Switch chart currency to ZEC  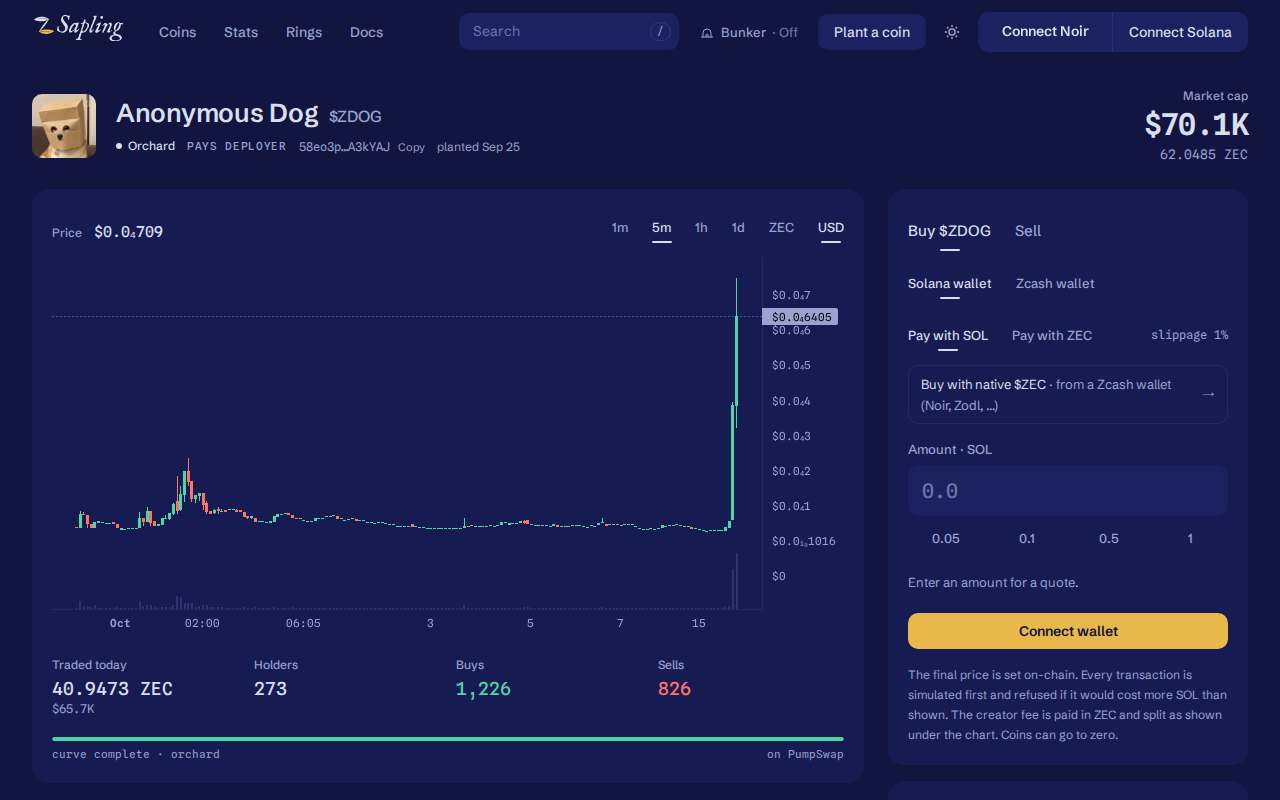(781, 228)
